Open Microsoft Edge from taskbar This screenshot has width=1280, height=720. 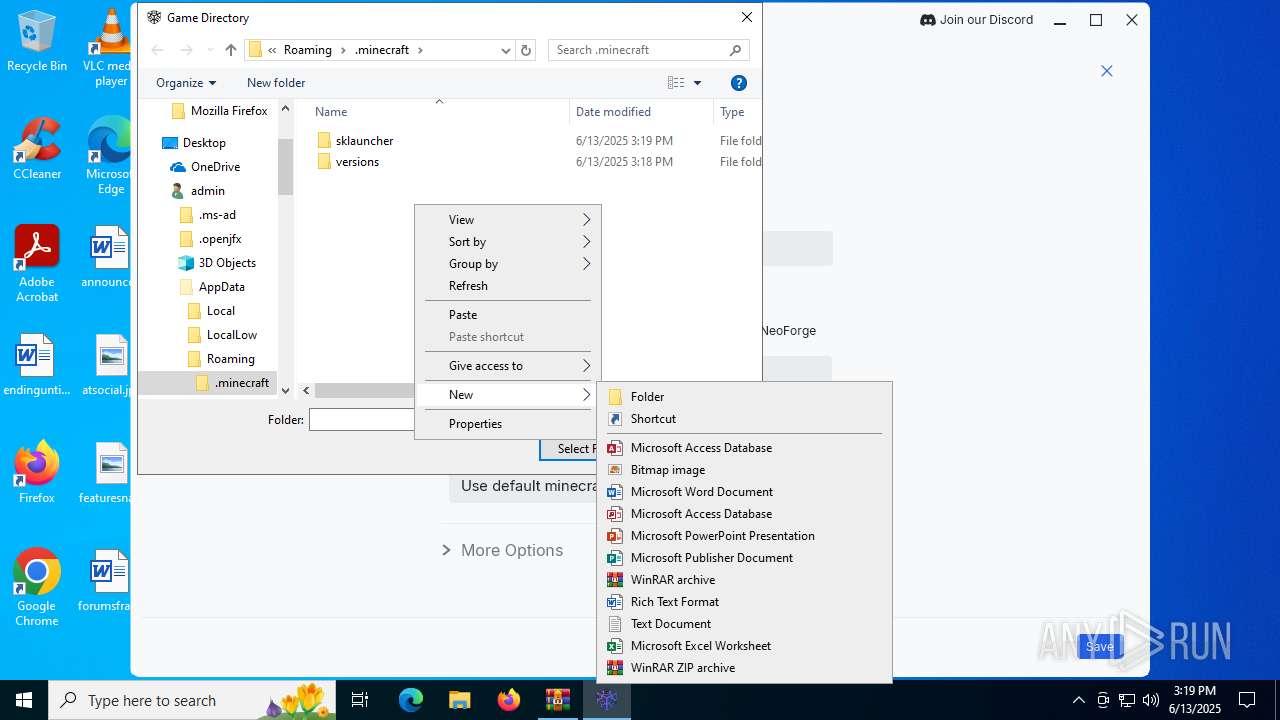pyautogui.click(x=411, y=700)
